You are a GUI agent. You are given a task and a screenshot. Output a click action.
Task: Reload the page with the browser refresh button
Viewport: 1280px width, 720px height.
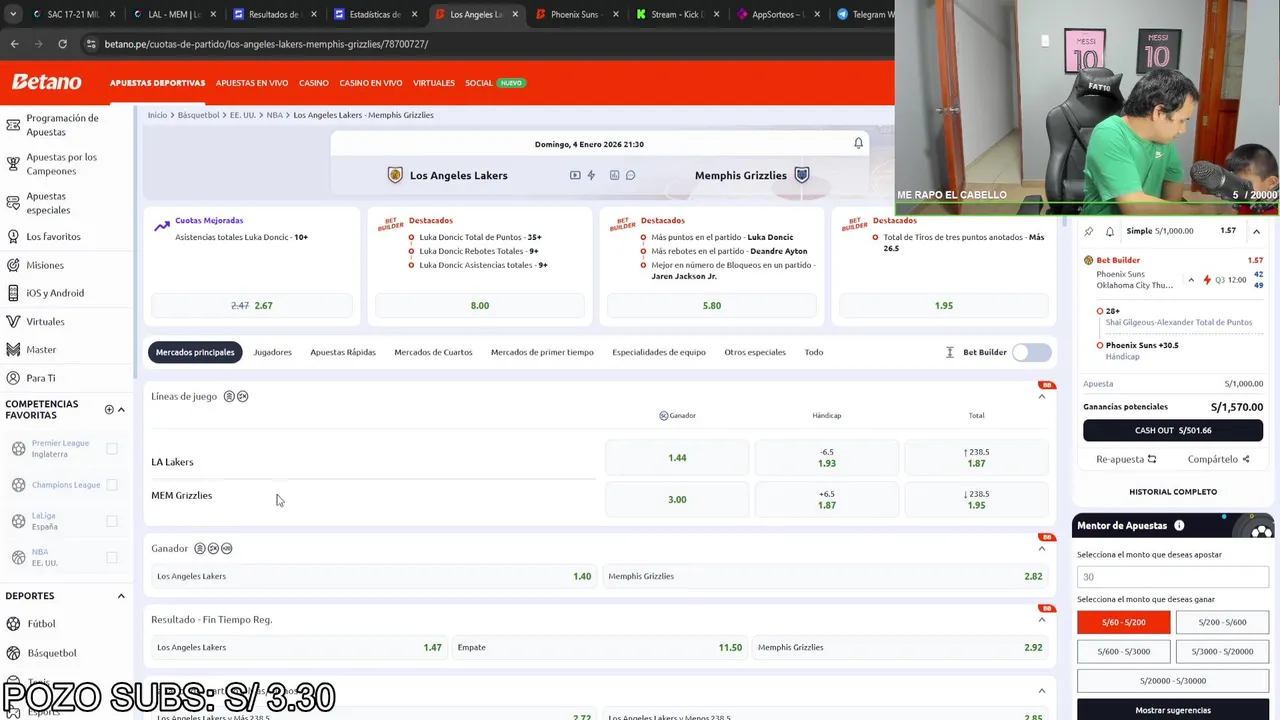point(62,44)
